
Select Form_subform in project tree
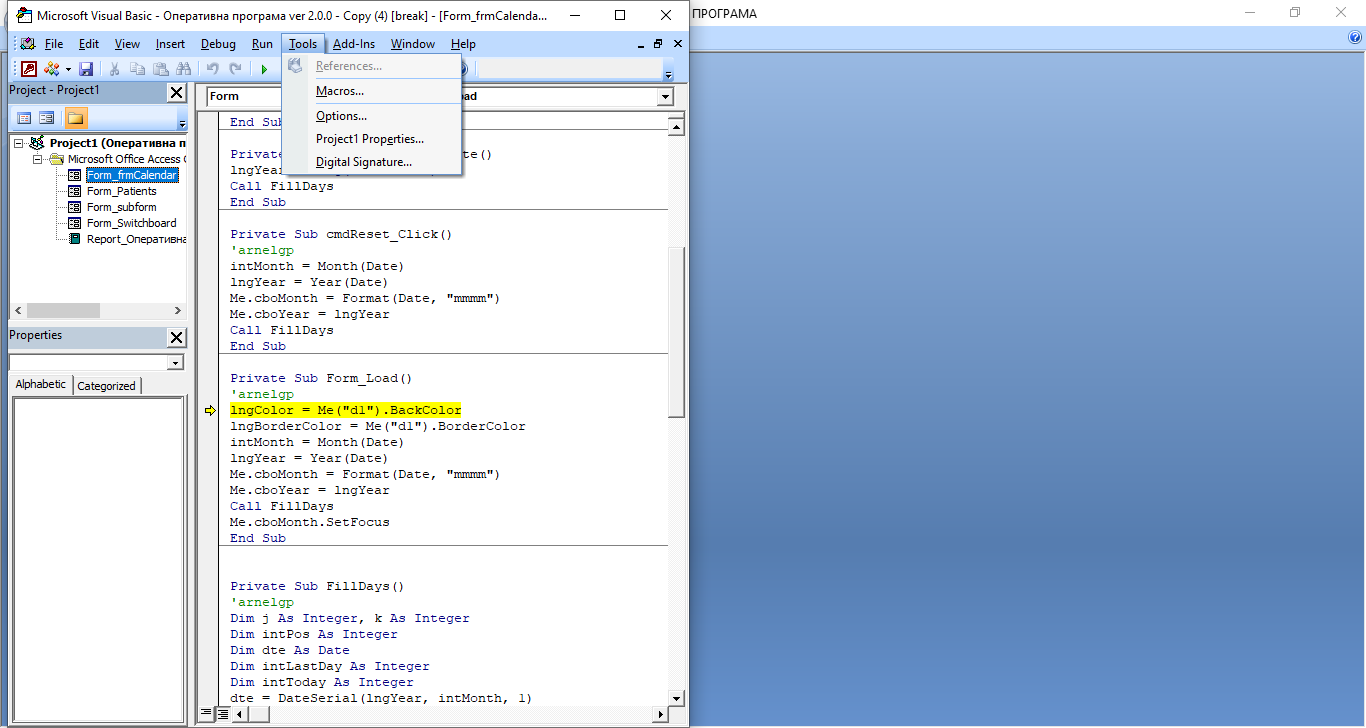coord(122,207)
